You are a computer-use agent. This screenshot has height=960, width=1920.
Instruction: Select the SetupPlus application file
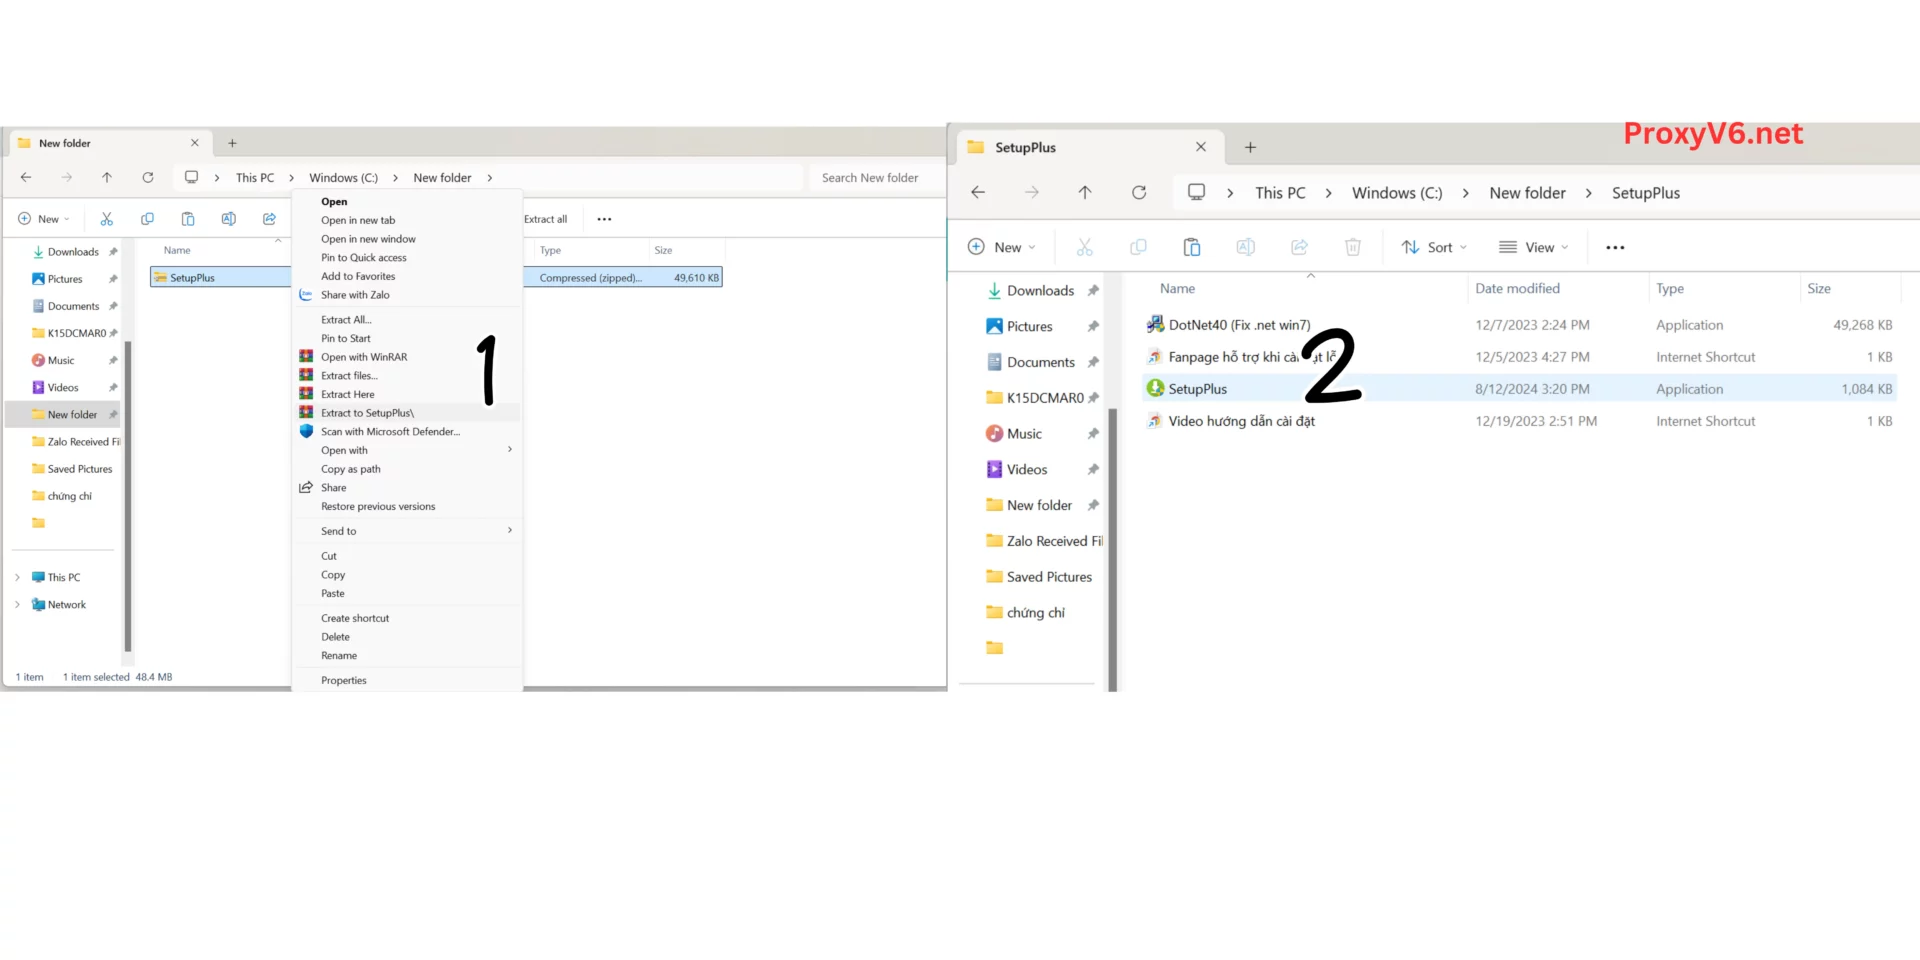pos(1519,389)
